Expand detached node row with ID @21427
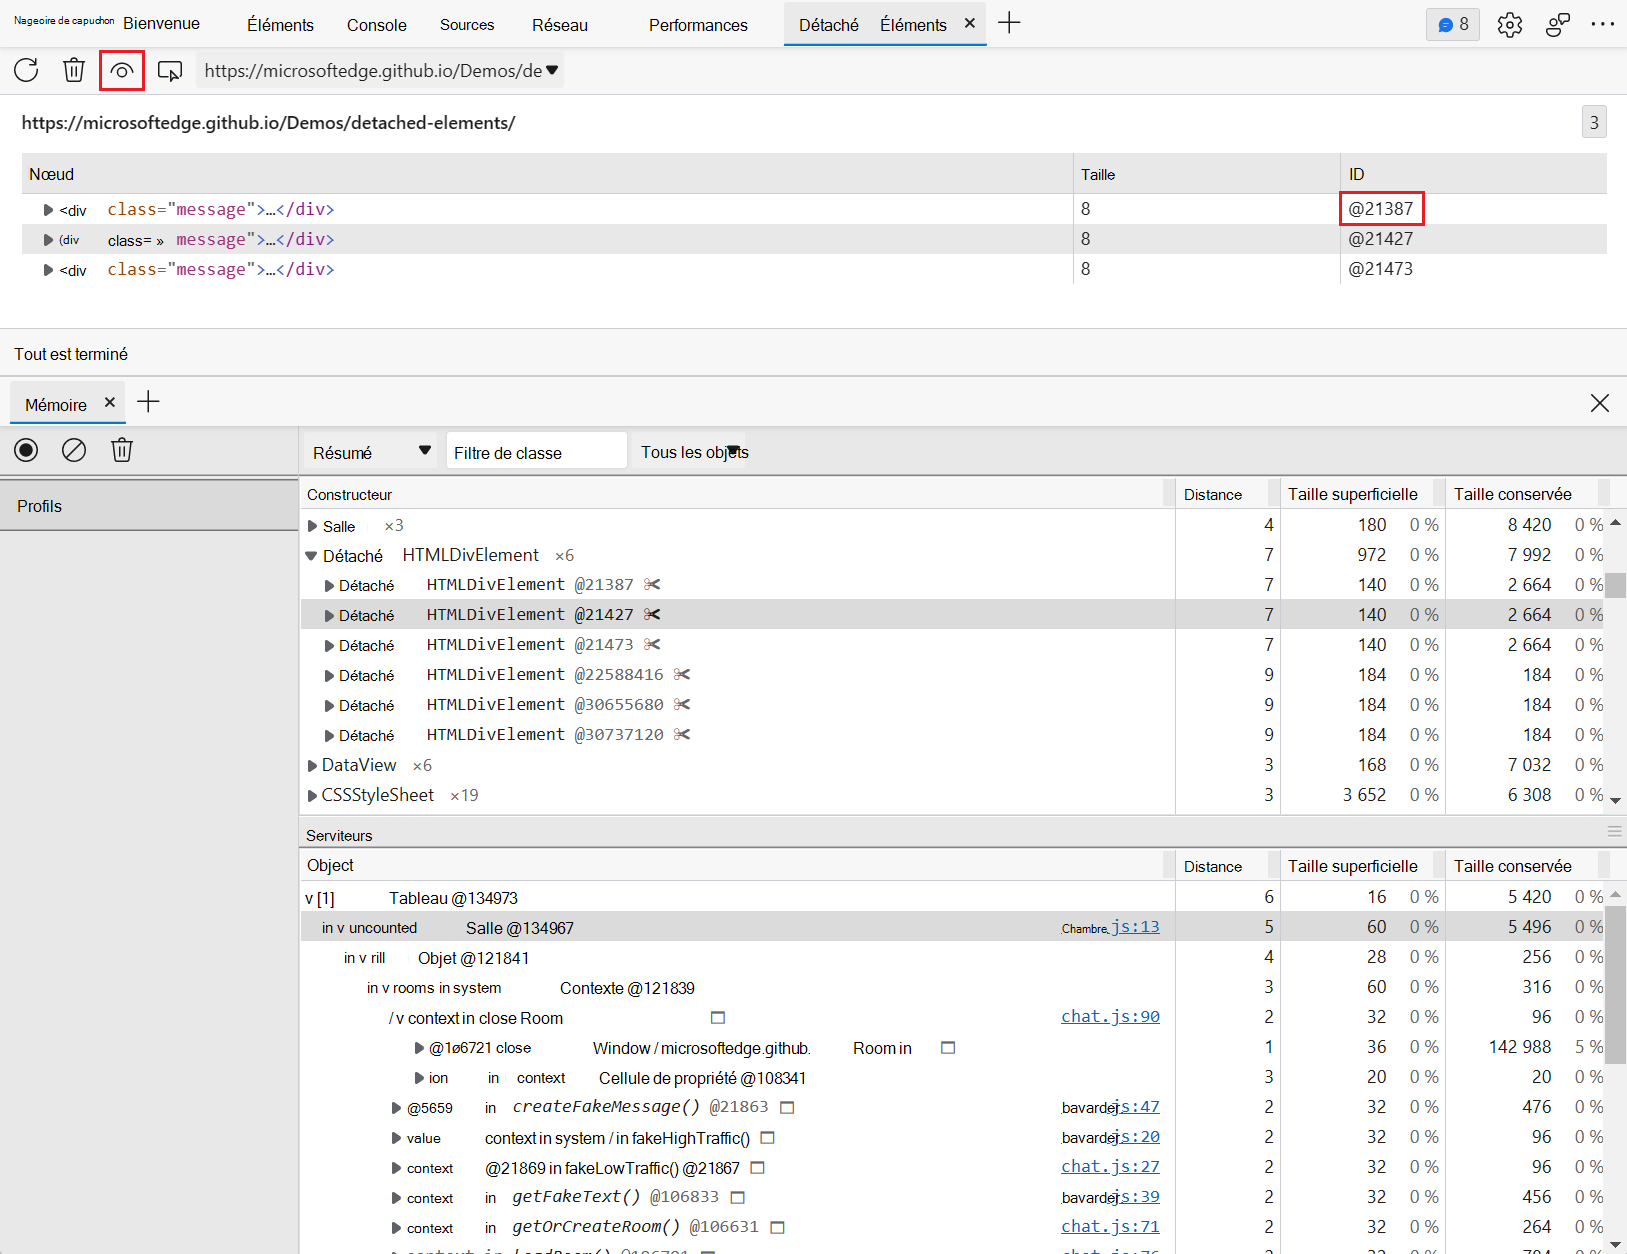The image size is (1627, 1254). 47,240
